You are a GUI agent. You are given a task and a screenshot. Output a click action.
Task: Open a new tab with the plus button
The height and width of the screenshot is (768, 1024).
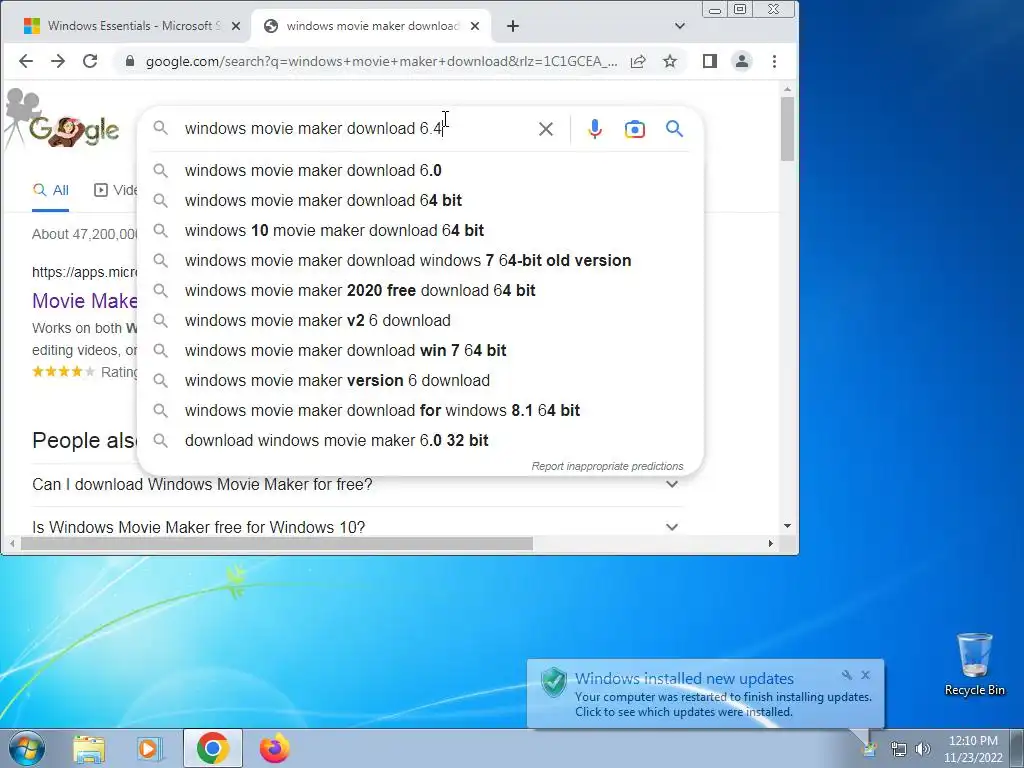click(513, 26)
